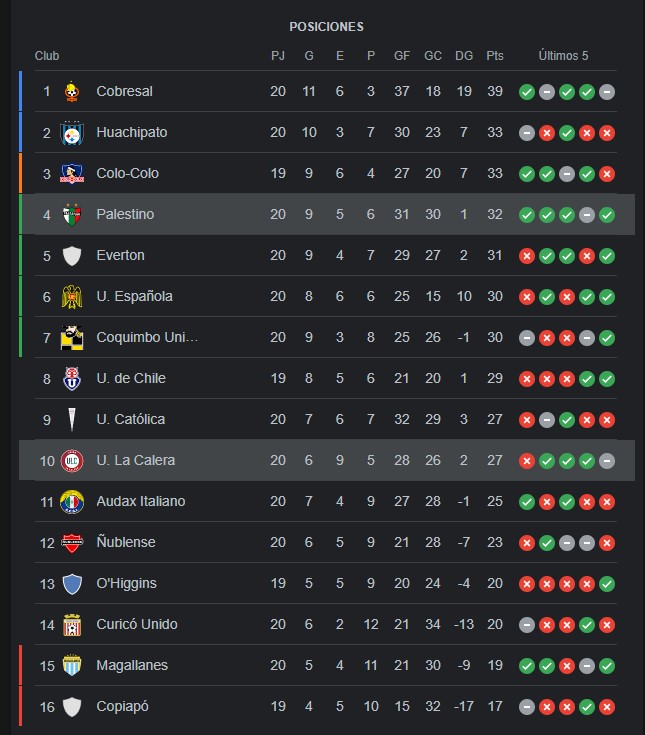Open the O'Higgins team name link
Image resolution: width=645 pixels, height=735 pixels.
pyautogui.click(x=127, y=584)
